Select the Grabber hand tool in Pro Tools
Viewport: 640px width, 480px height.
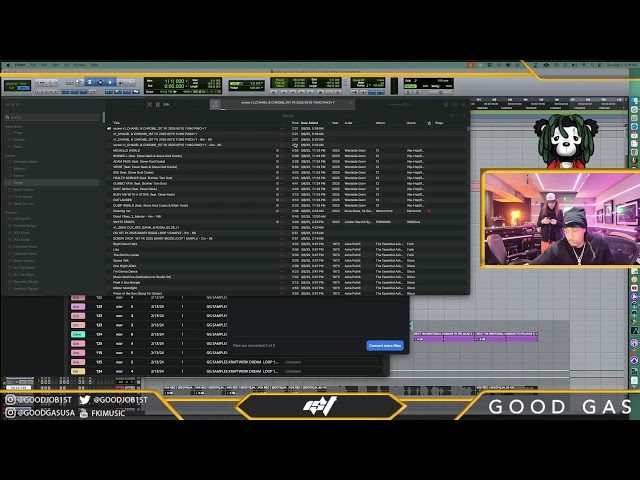[x=110, y=82]
